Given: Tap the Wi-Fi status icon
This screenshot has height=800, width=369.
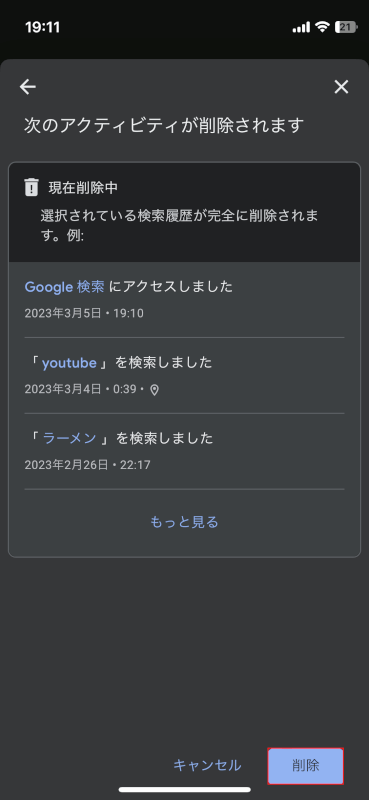Looking at the screenshot, I should [x=322, y=27].
